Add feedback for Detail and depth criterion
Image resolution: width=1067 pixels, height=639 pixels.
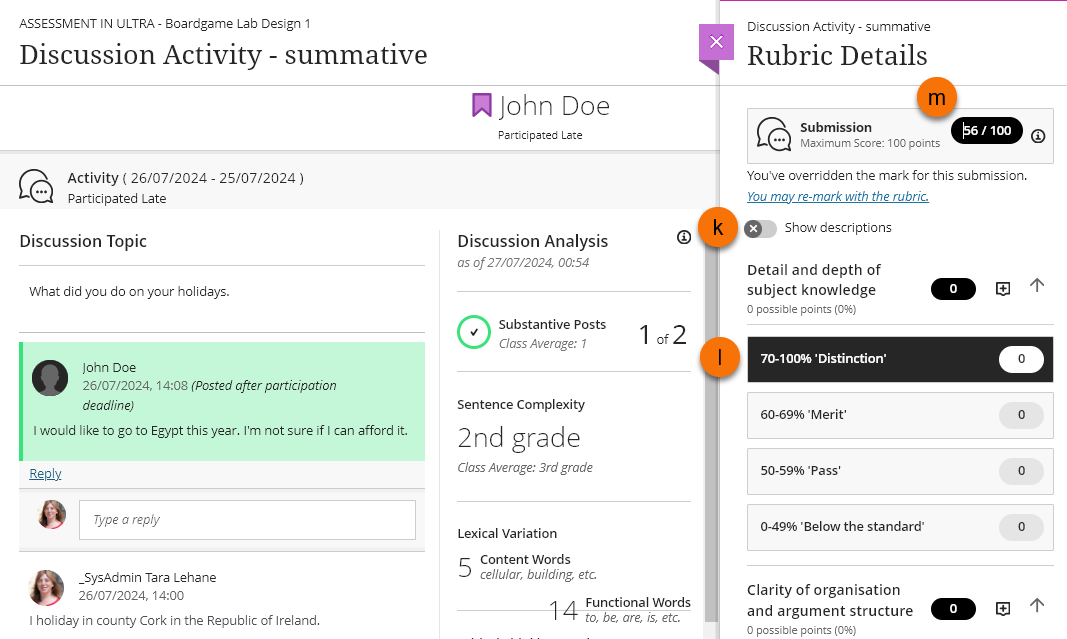1003,288
